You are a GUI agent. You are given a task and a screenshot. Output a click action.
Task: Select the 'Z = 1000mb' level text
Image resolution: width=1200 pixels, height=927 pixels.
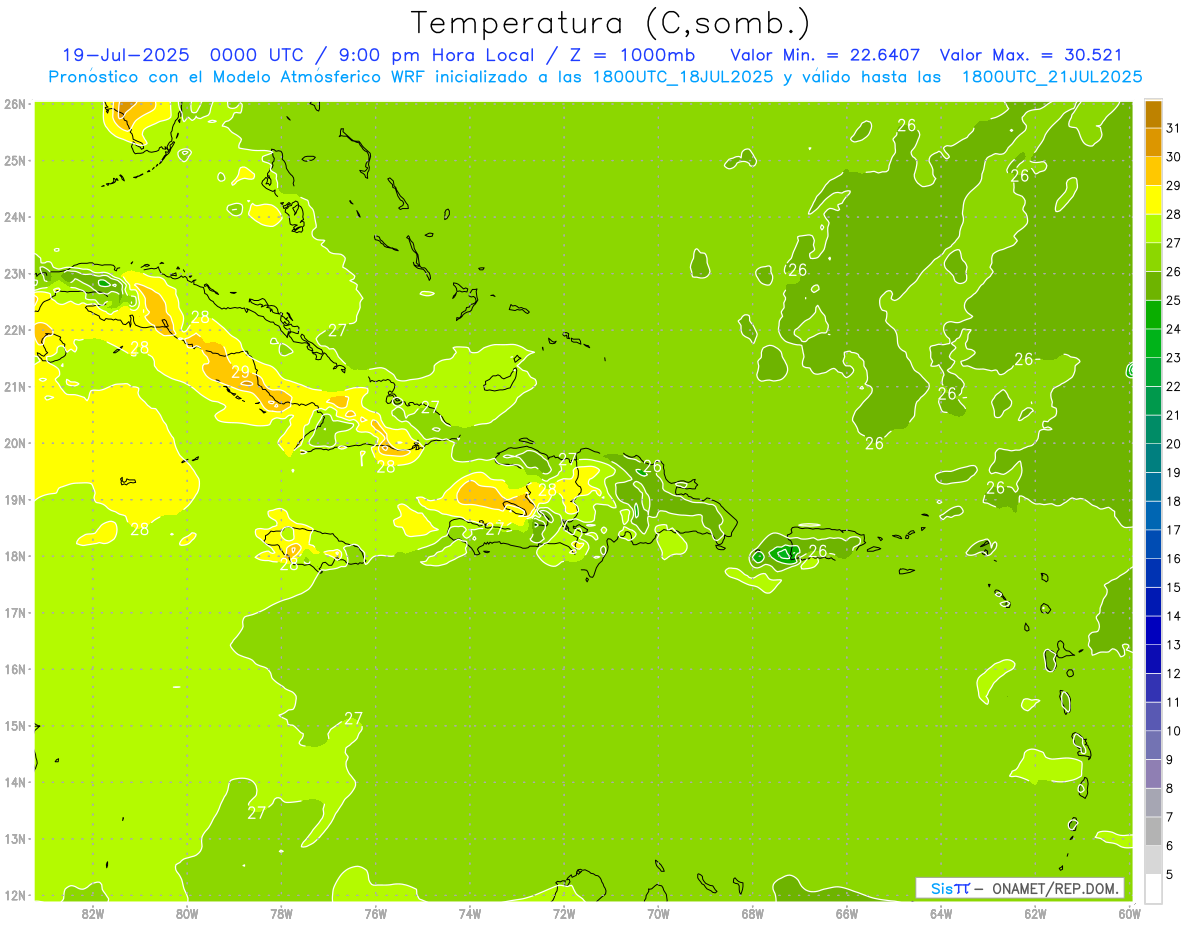[x=631, y=55]
